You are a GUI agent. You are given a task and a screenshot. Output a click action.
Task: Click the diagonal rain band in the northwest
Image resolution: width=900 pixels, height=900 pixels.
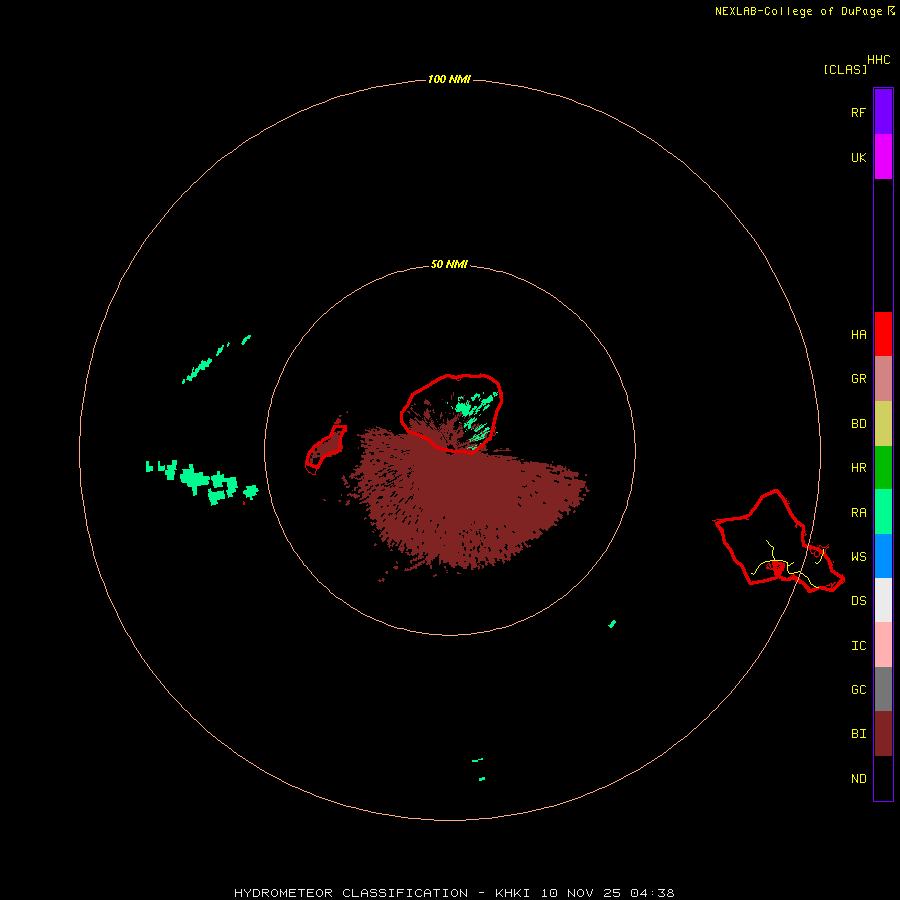pos(215,359)
